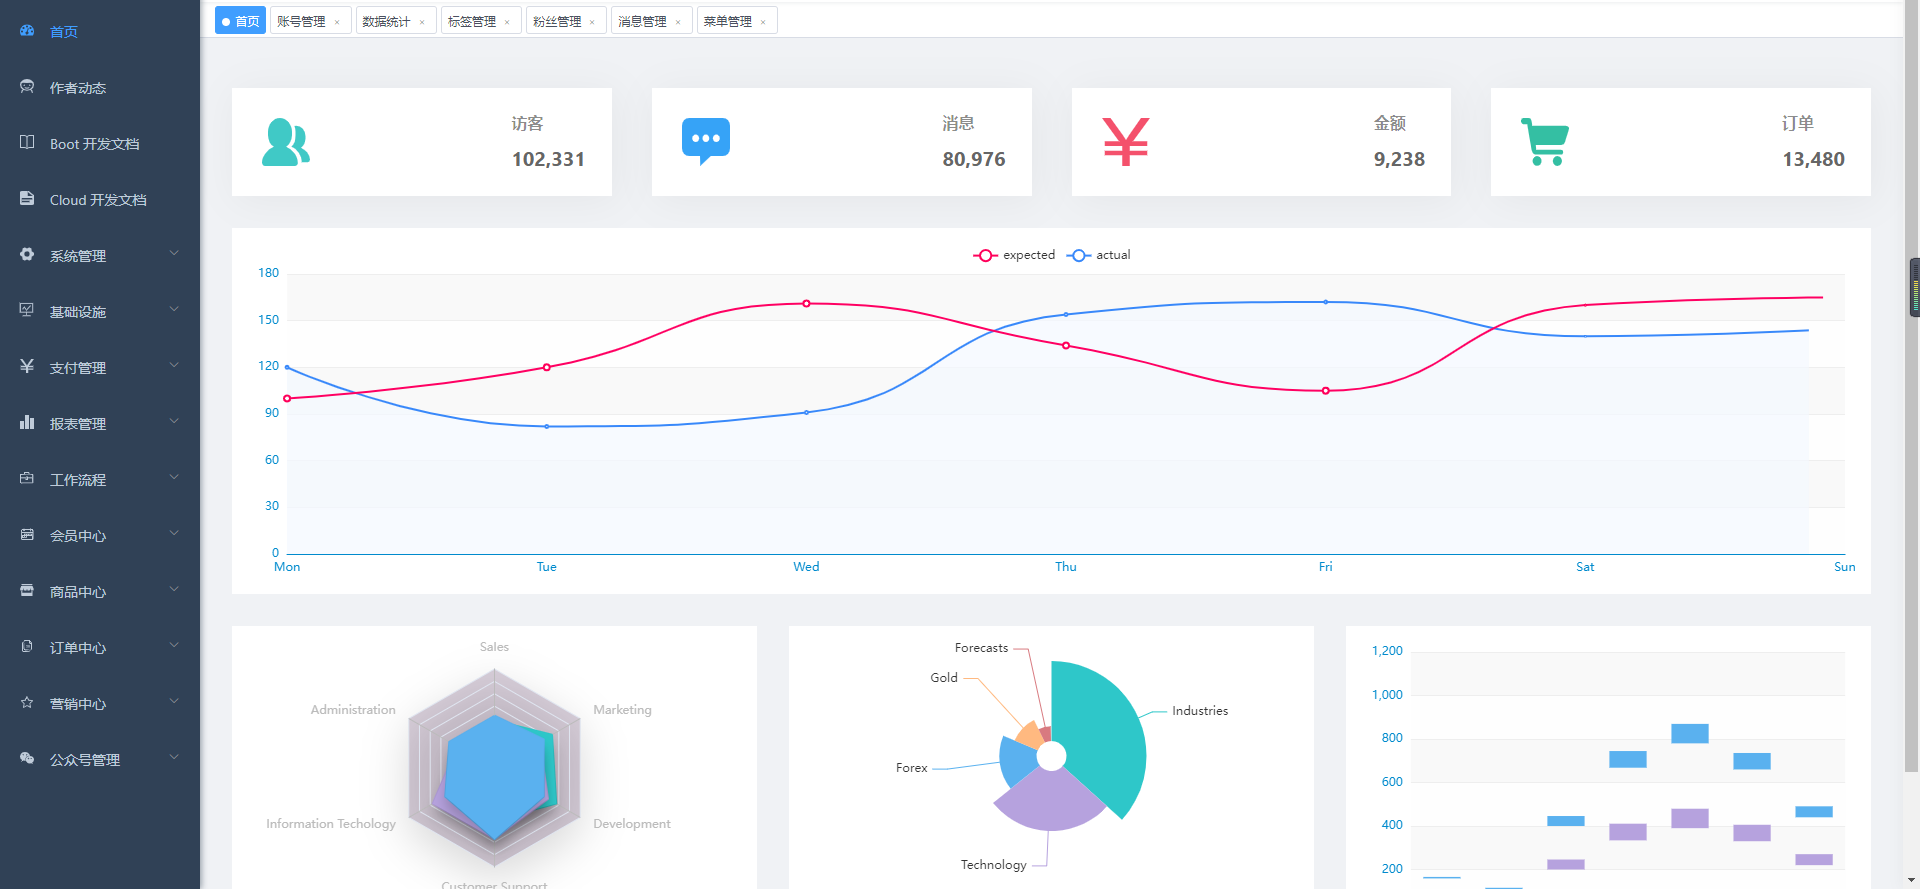Click the chat bubble icon on 消息 card

(706, 142)
